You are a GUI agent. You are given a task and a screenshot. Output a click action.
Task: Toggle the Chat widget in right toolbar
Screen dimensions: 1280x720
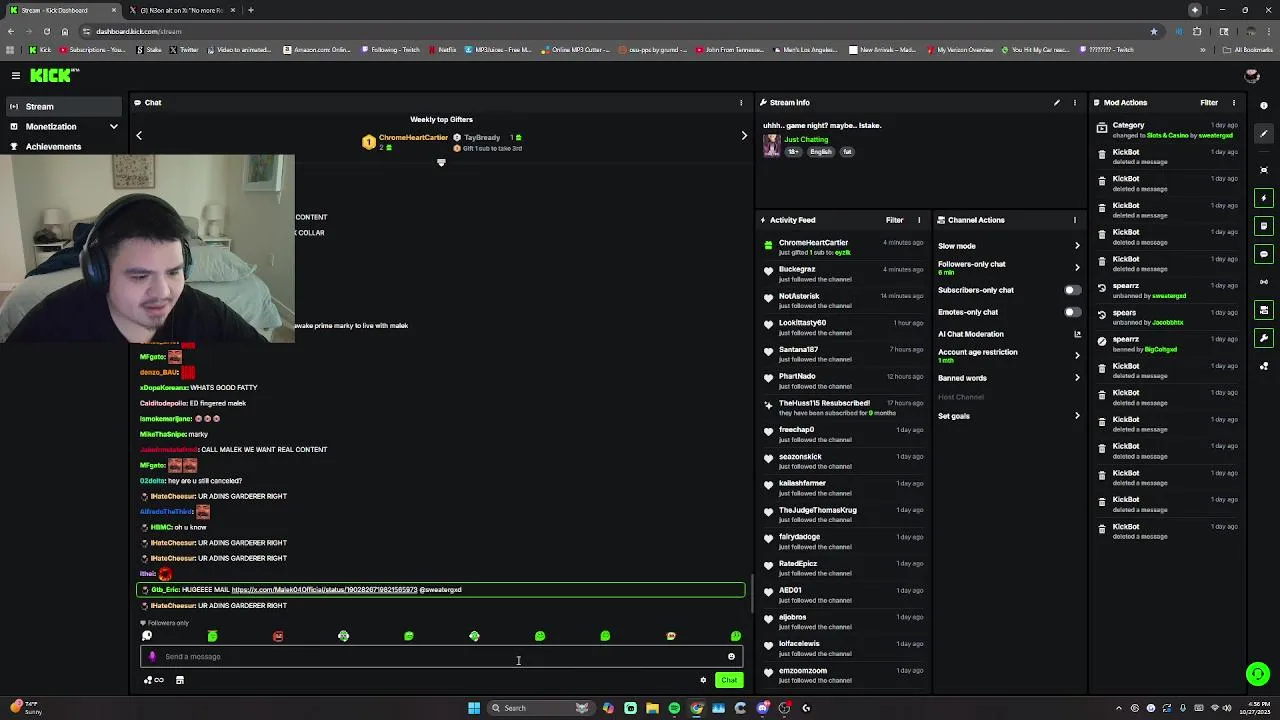[1264, 254]
